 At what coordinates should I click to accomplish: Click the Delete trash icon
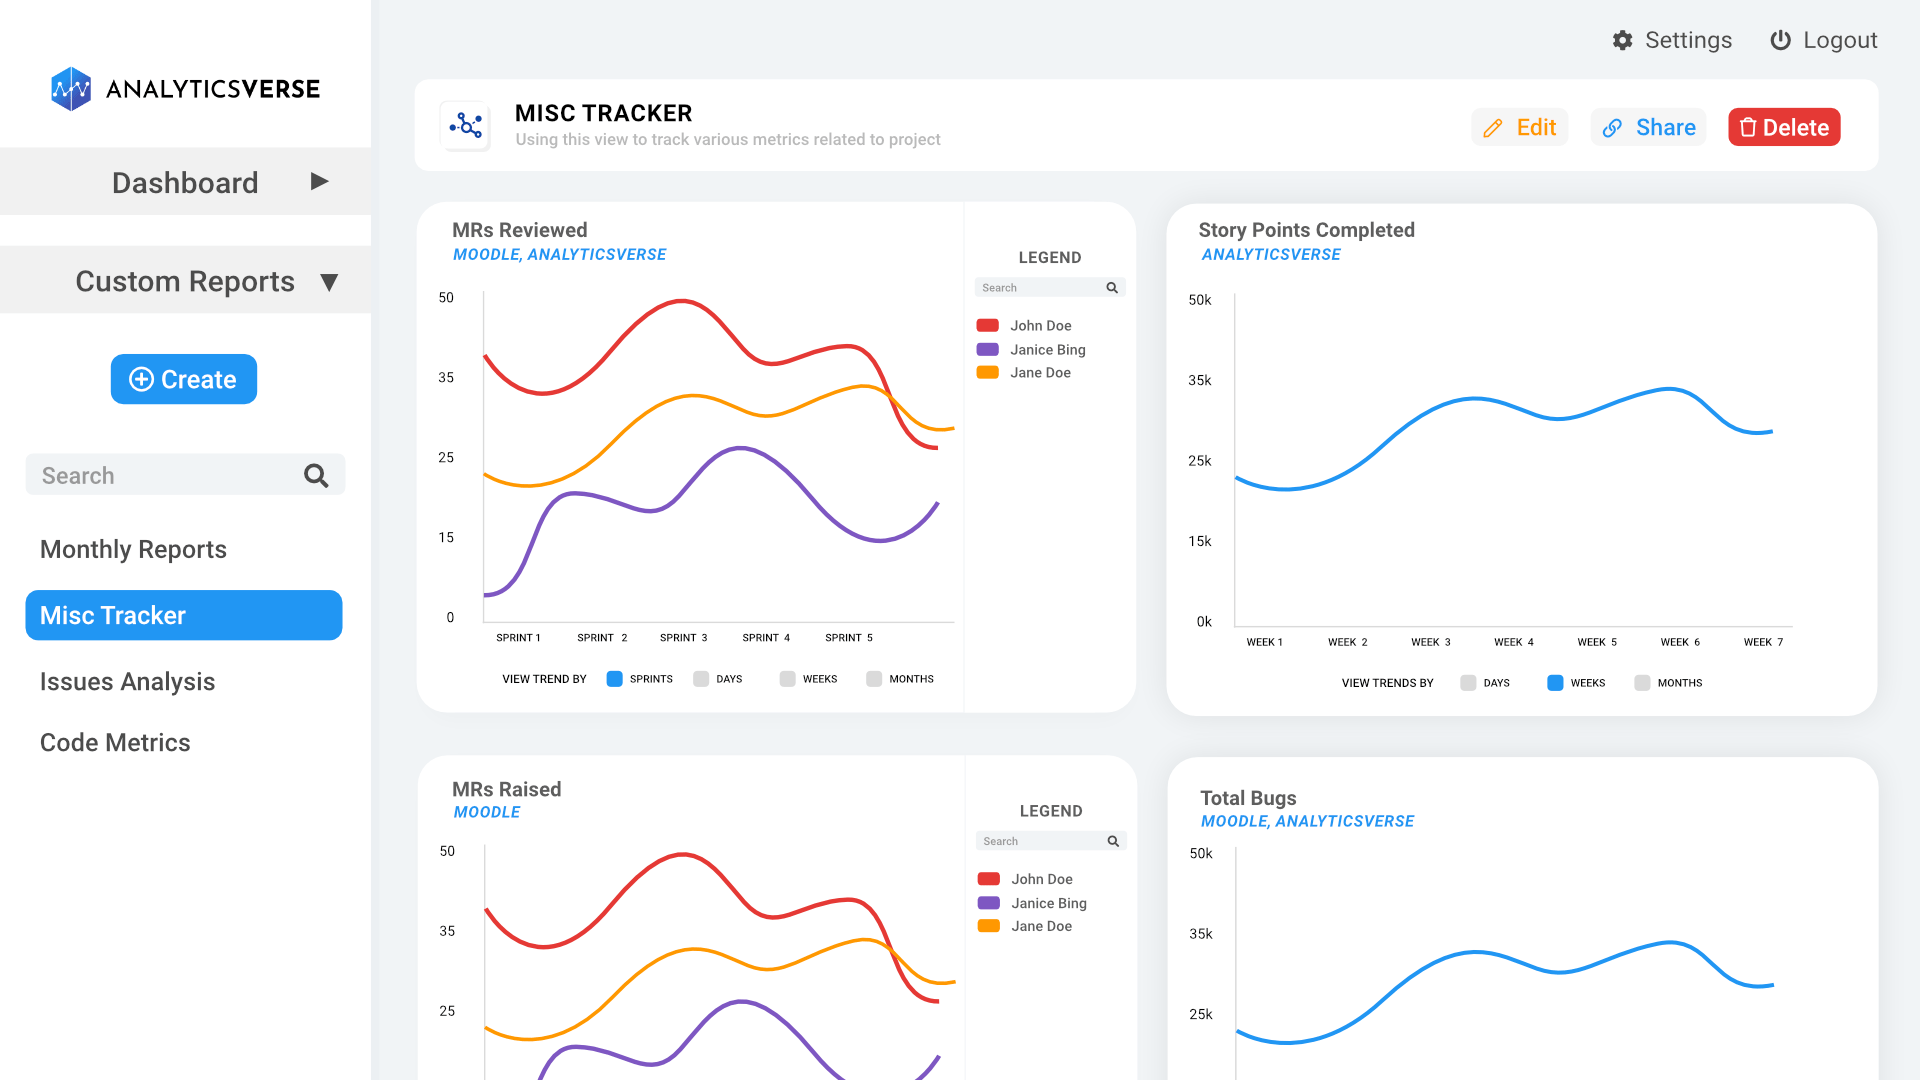pyautogui.click(x=1749, y=127)
